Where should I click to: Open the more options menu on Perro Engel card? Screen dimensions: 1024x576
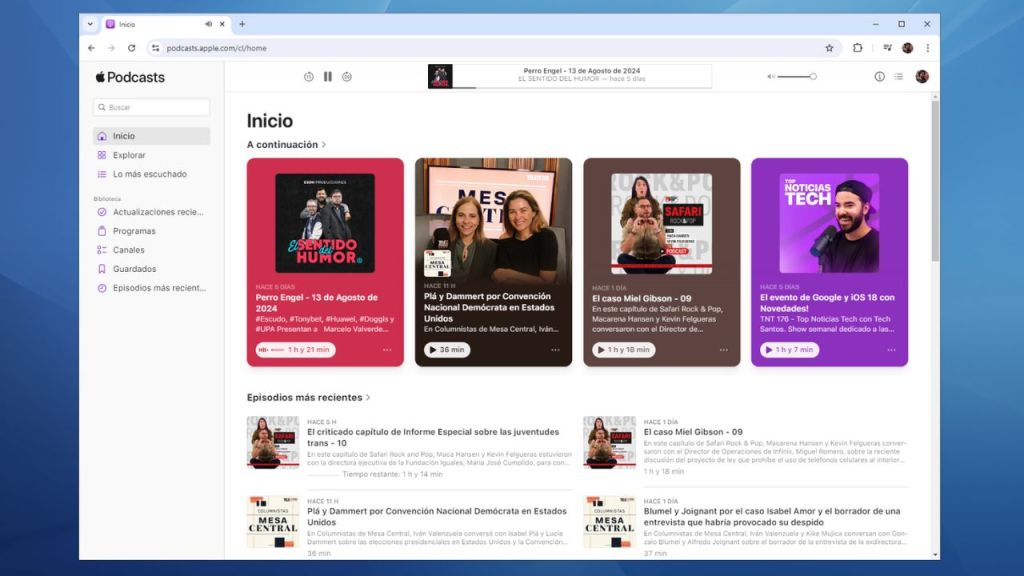[x=388, y=350]
